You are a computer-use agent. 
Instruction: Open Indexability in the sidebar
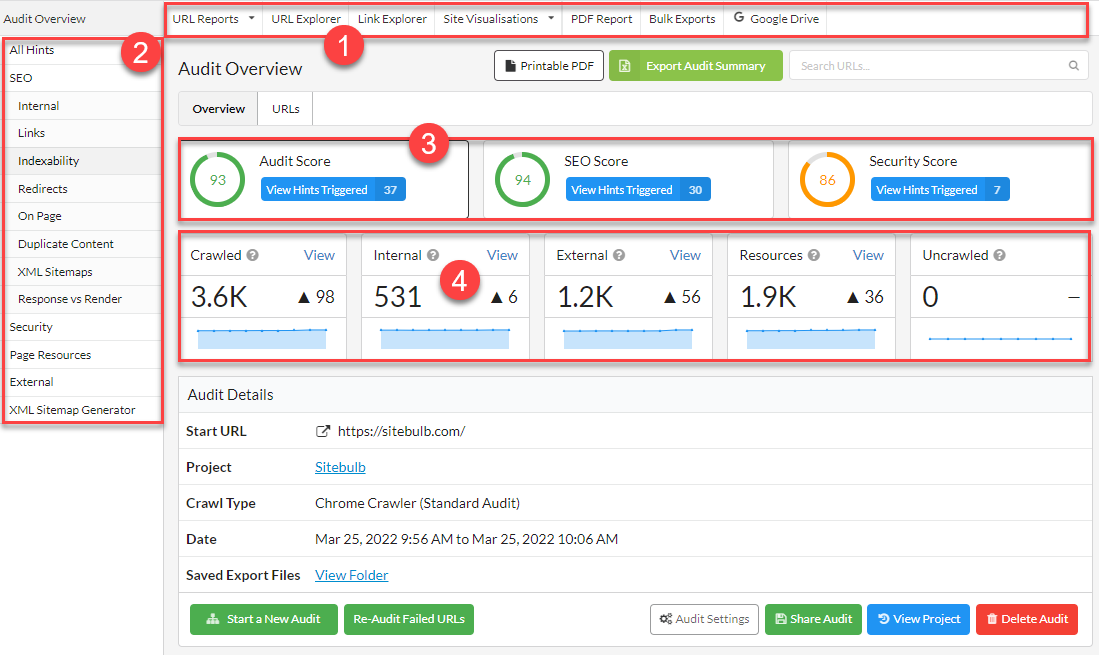83,161
